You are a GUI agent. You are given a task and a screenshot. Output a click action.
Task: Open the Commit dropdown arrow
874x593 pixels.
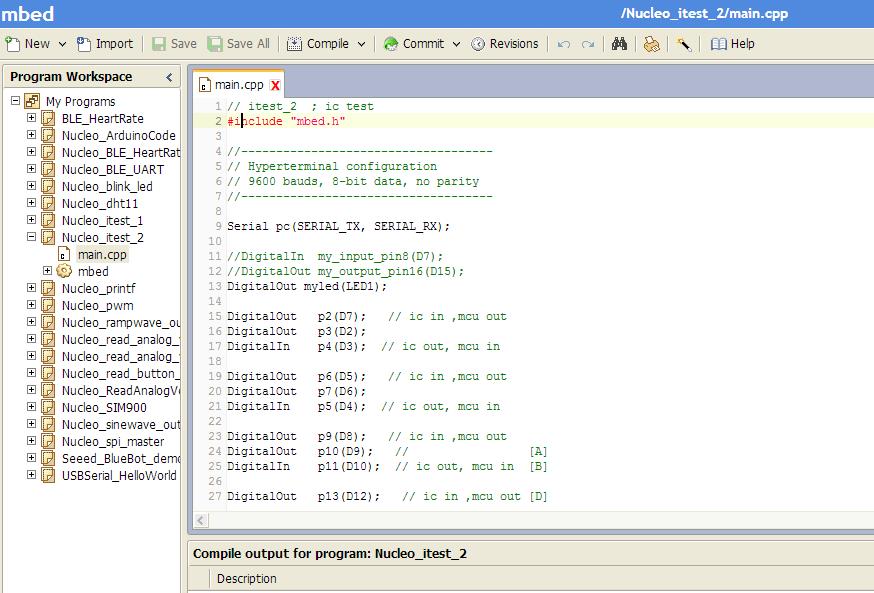click(x=457, y=44)
